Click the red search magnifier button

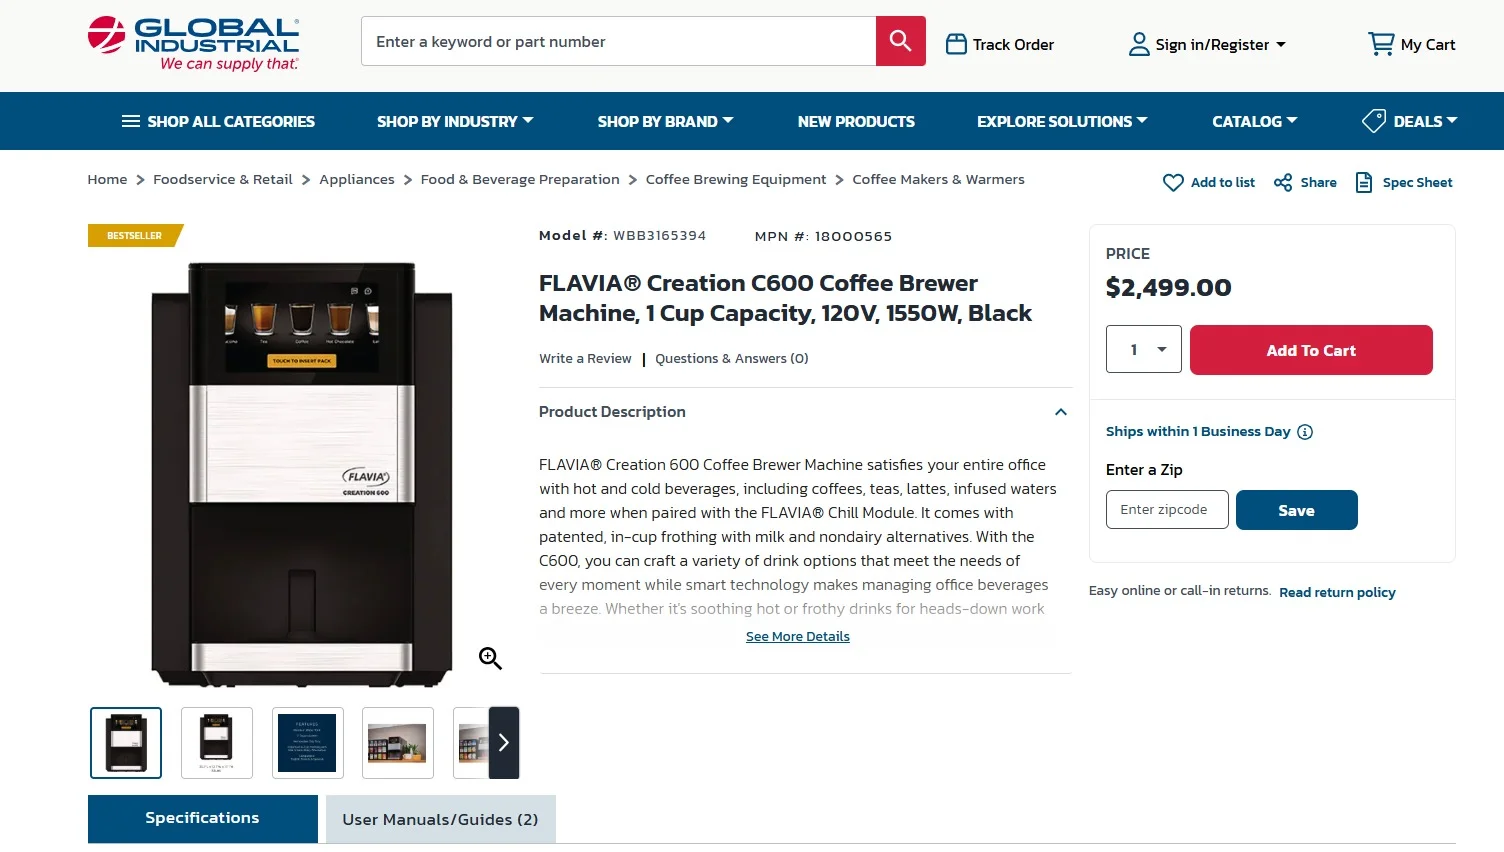(900, 41)
